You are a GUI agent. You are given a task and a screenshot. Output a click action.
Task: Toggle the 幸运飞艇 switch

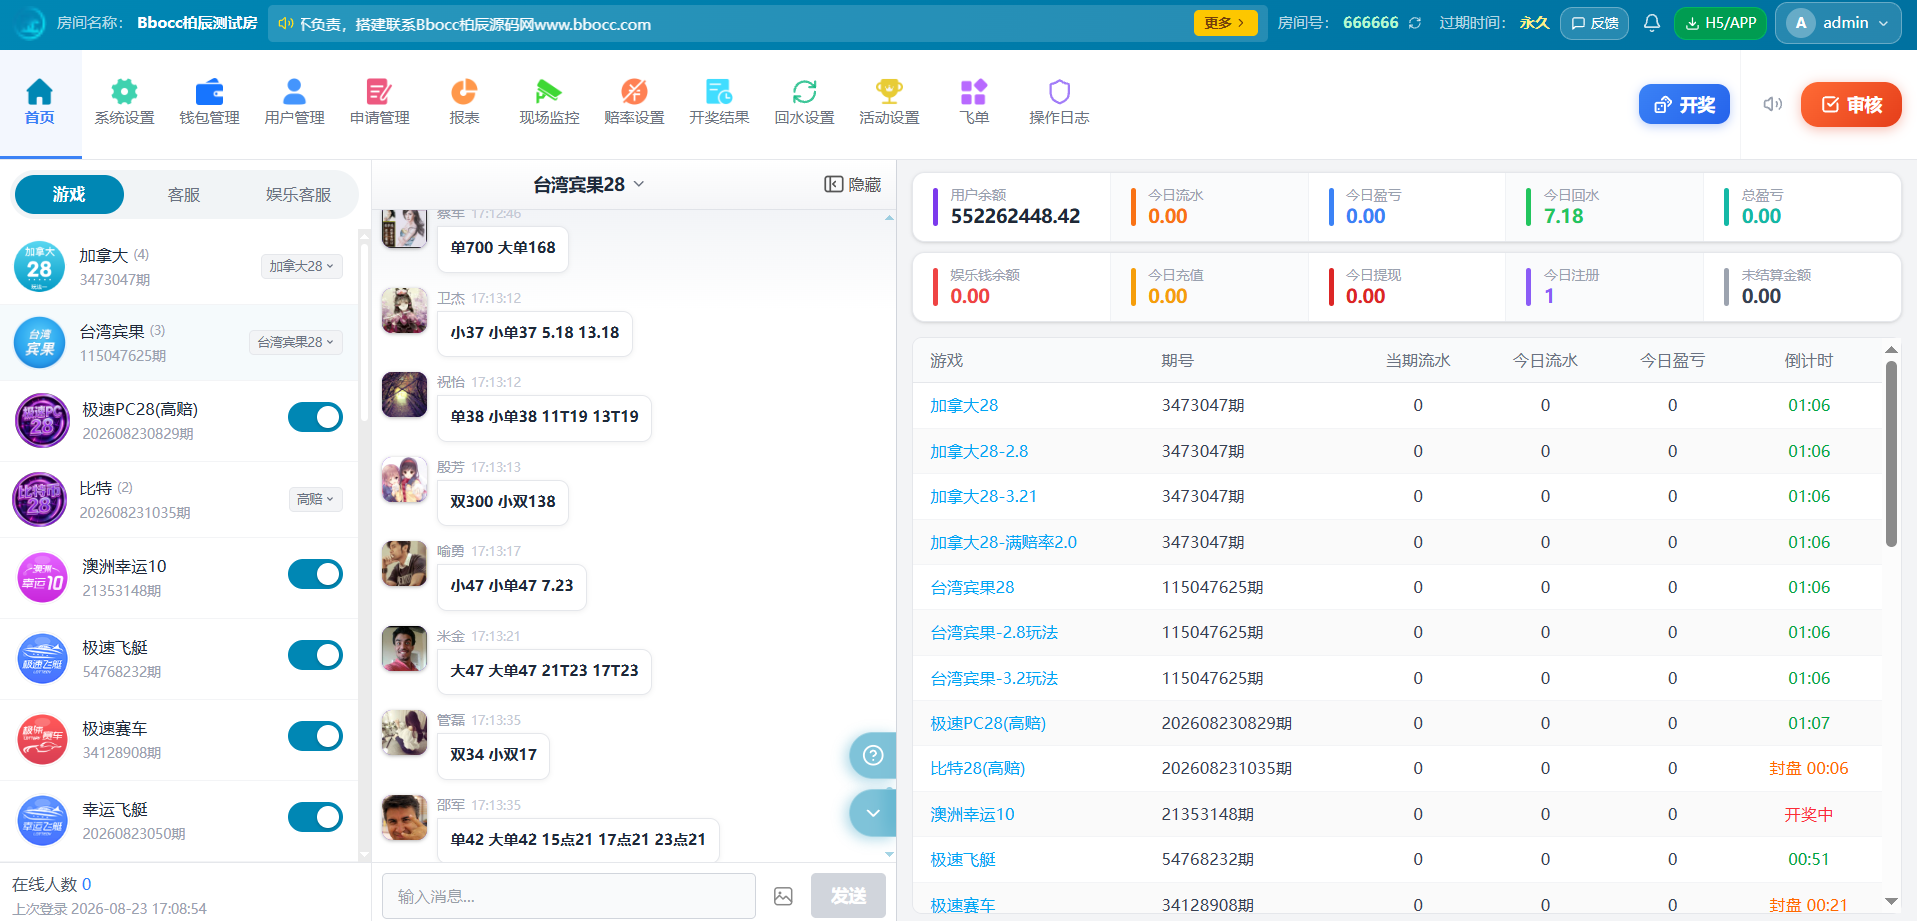pyautogui.click(x=315, y=817)
